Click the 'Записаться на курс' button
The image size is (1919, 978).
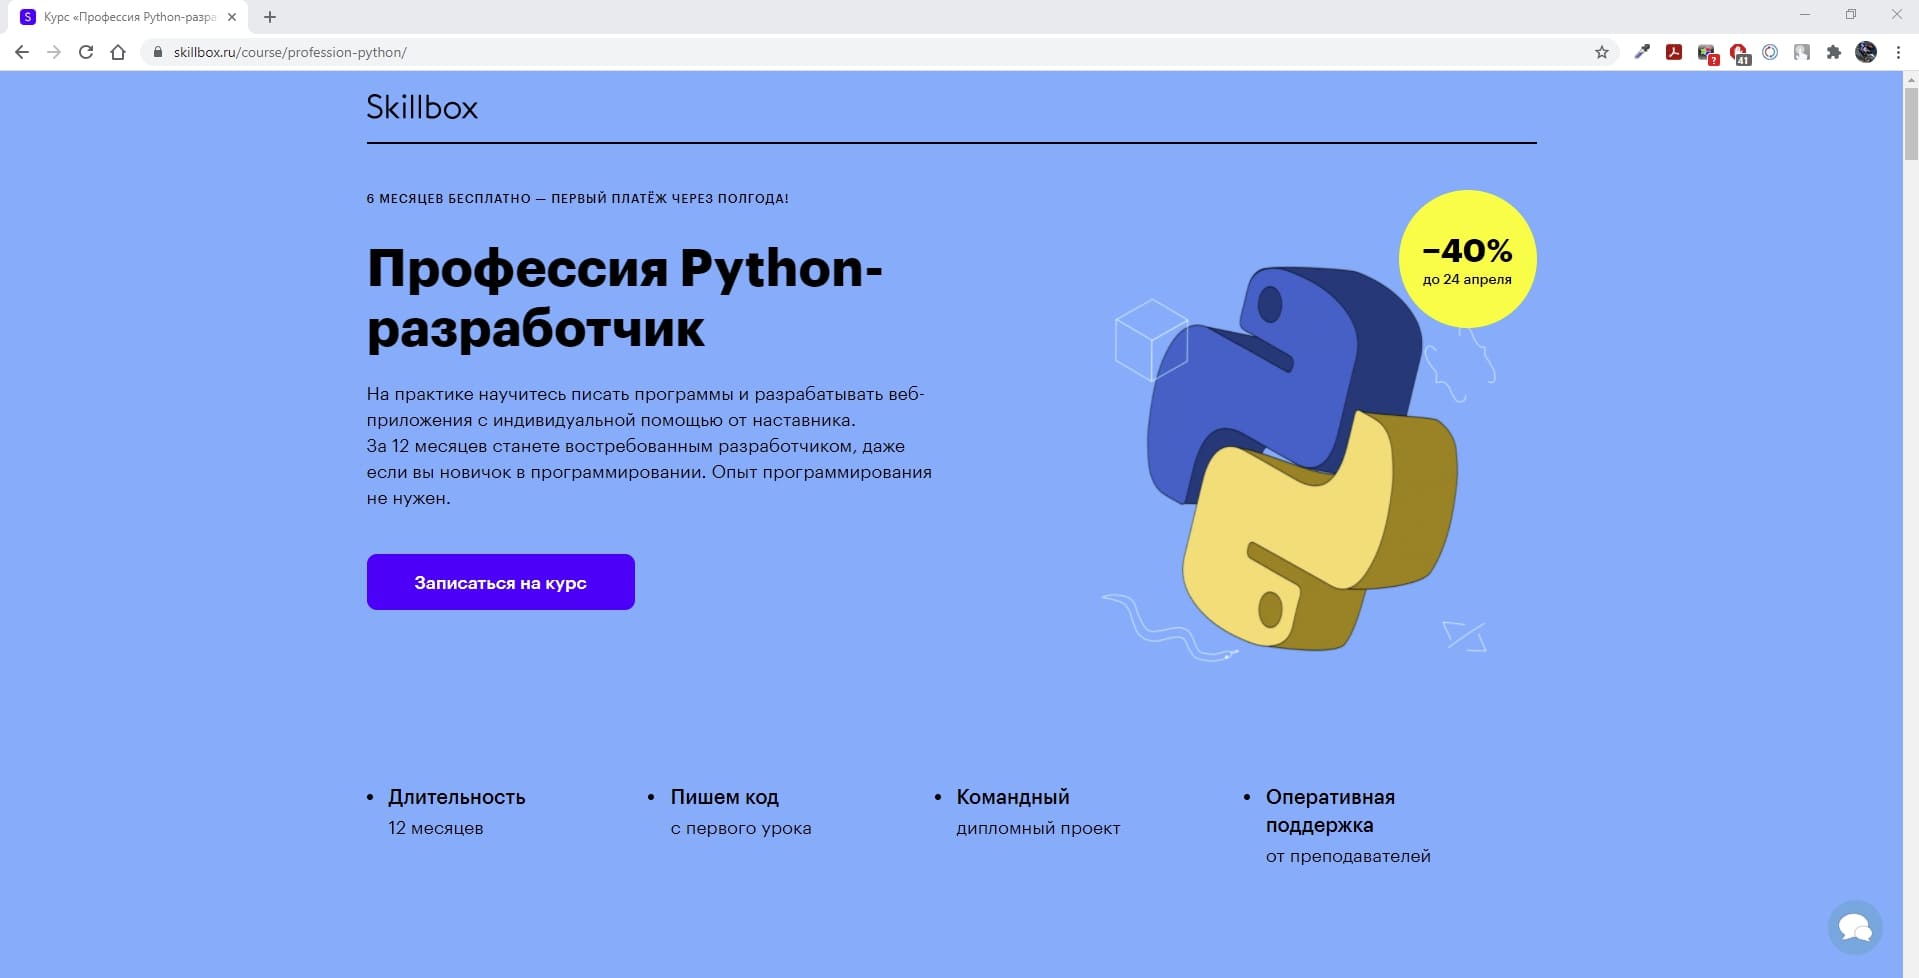[501, 582]
